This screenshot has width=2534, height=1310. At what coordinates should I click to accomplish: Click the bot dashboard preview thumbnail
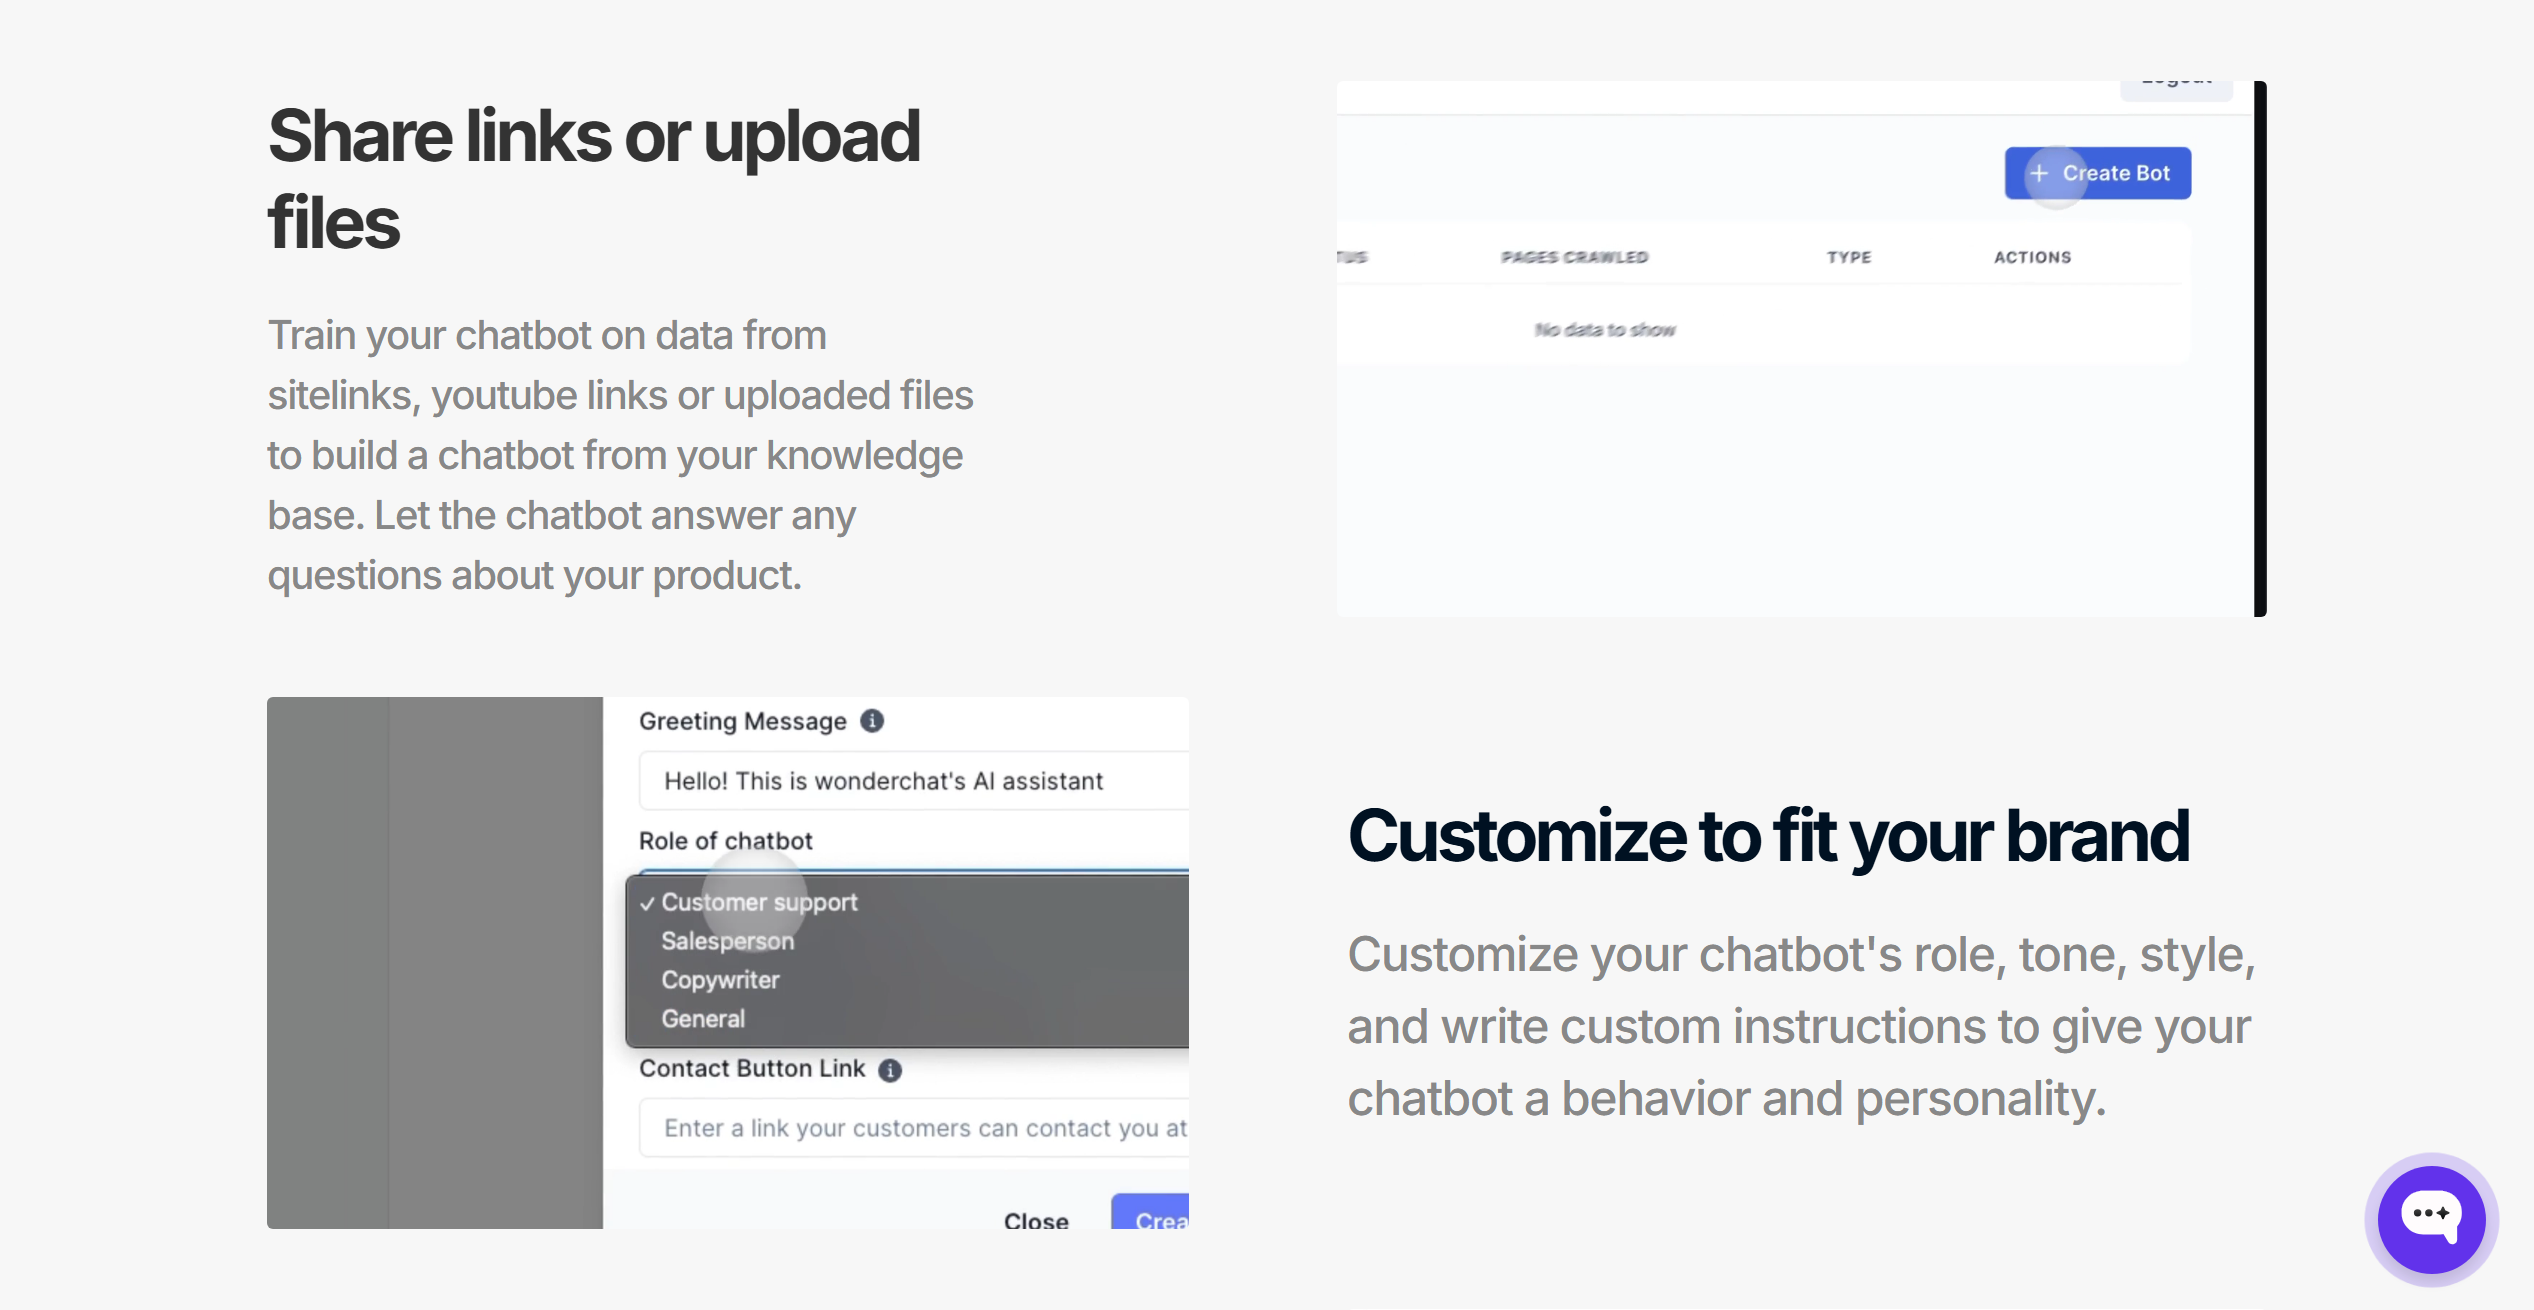pos(1801,349)
